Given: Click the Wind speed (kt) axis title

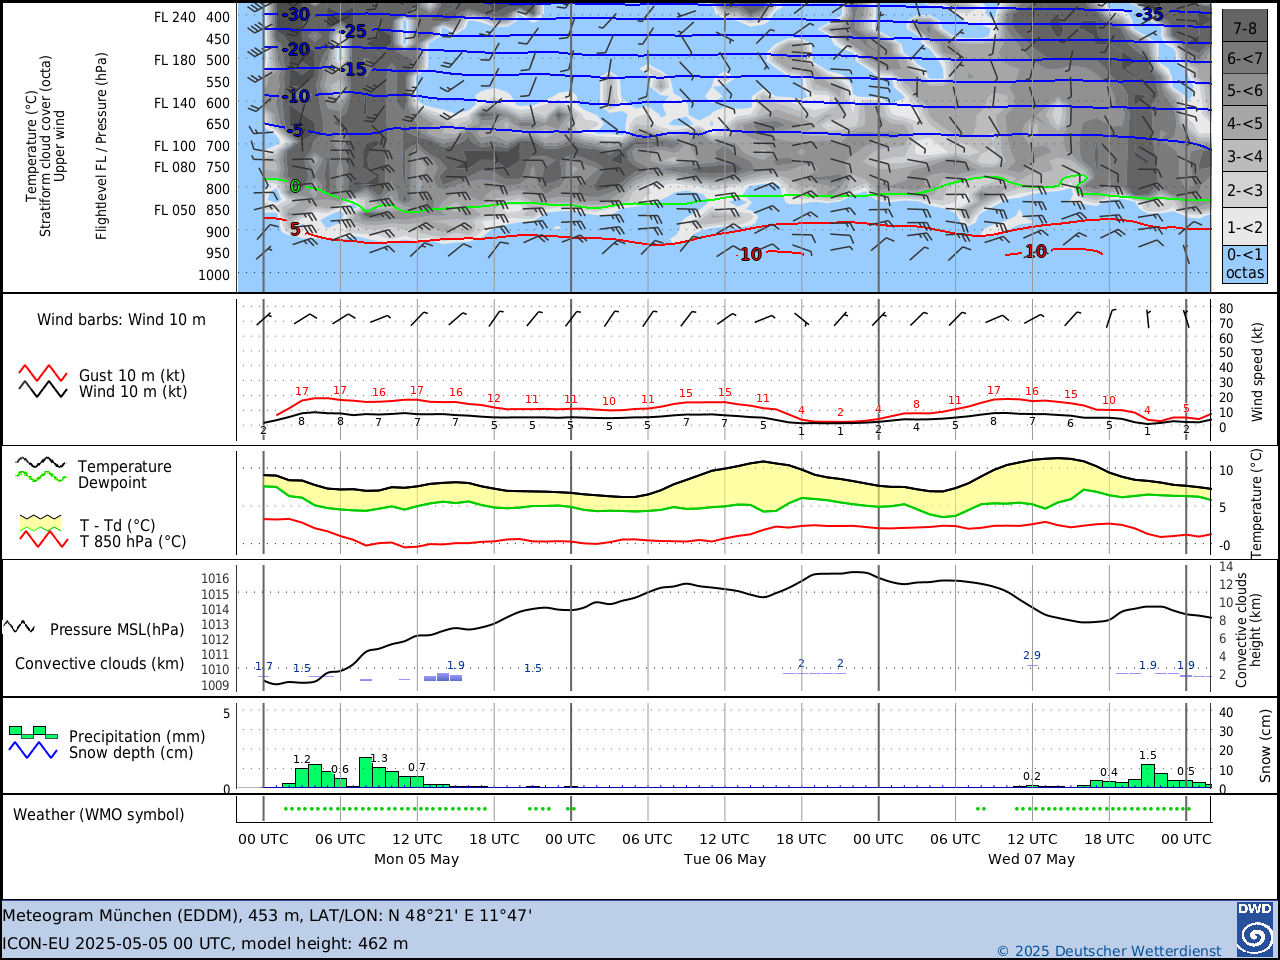Looking at the screenshot, I should click(x=1257, y=372).
